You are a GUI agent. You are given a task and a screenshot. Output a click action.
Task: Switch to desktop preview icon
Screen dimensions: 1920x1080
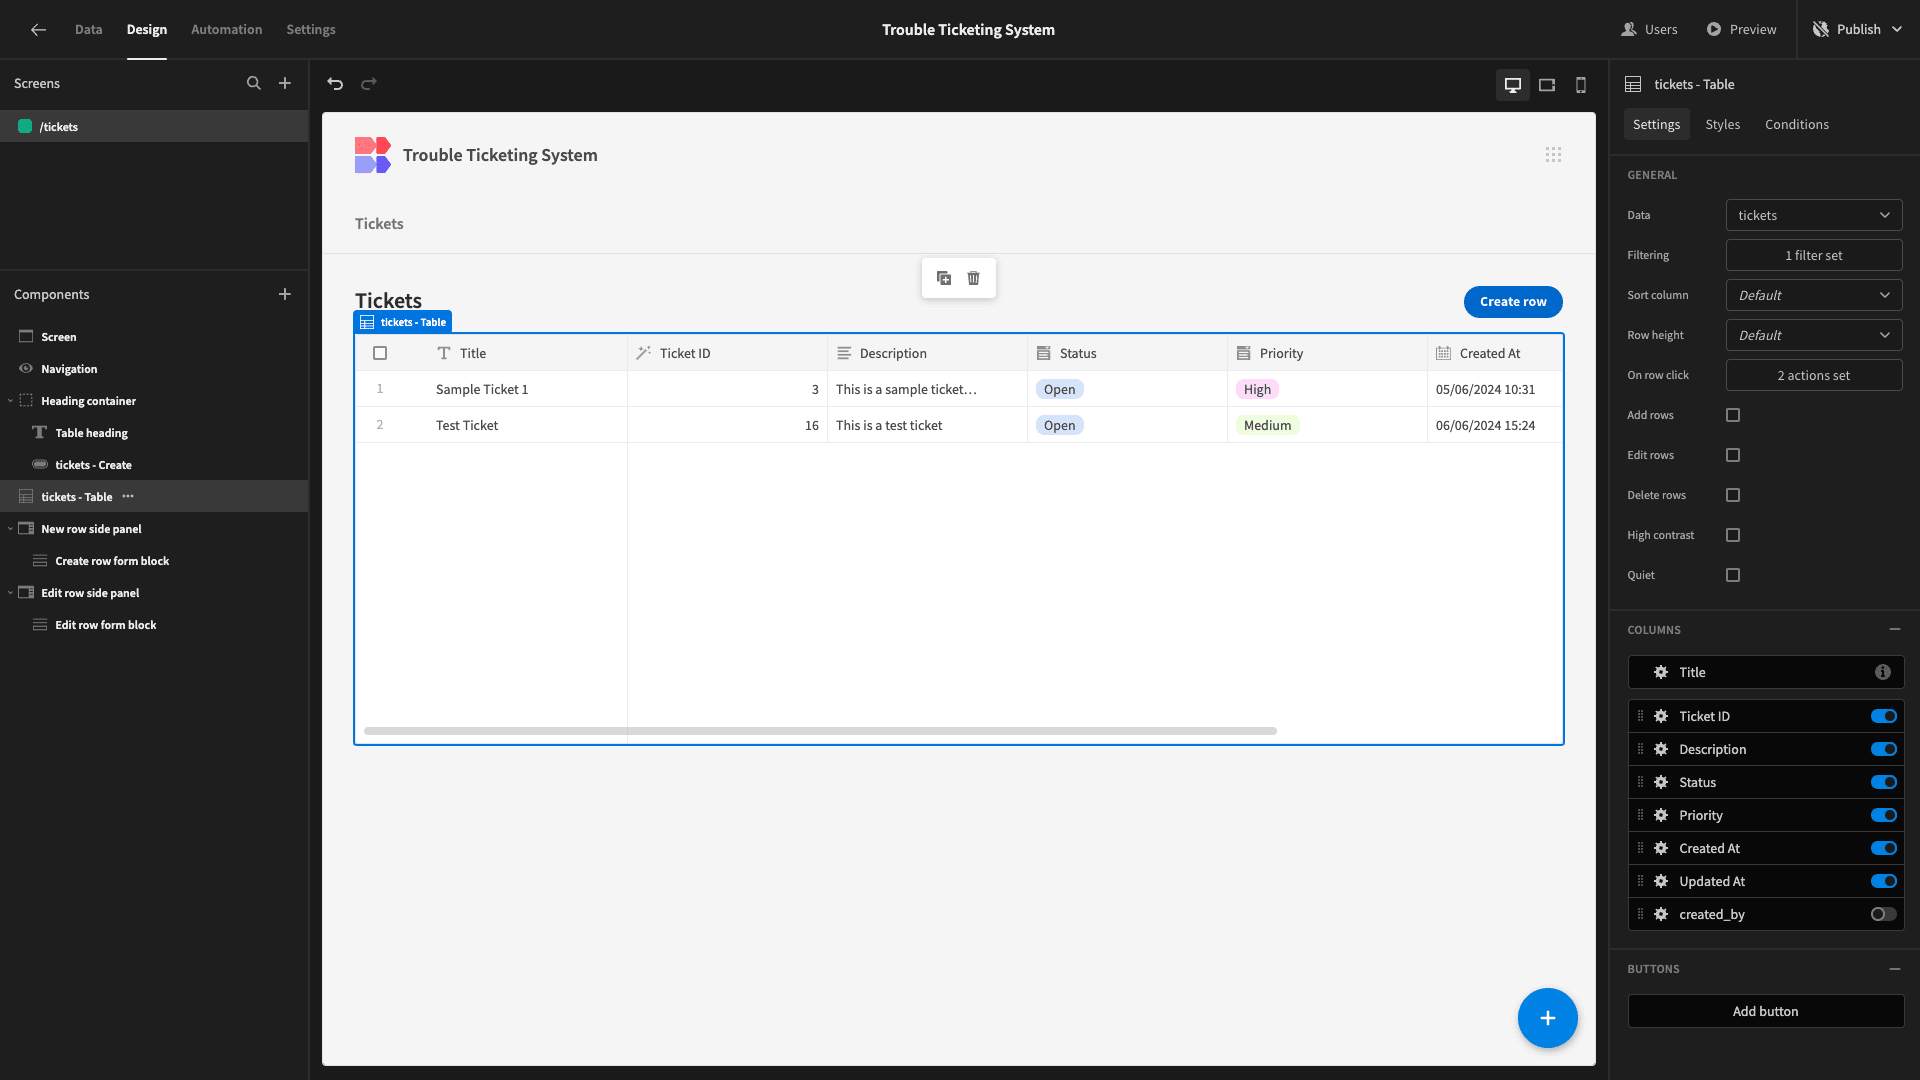(x=1513, y=85)
